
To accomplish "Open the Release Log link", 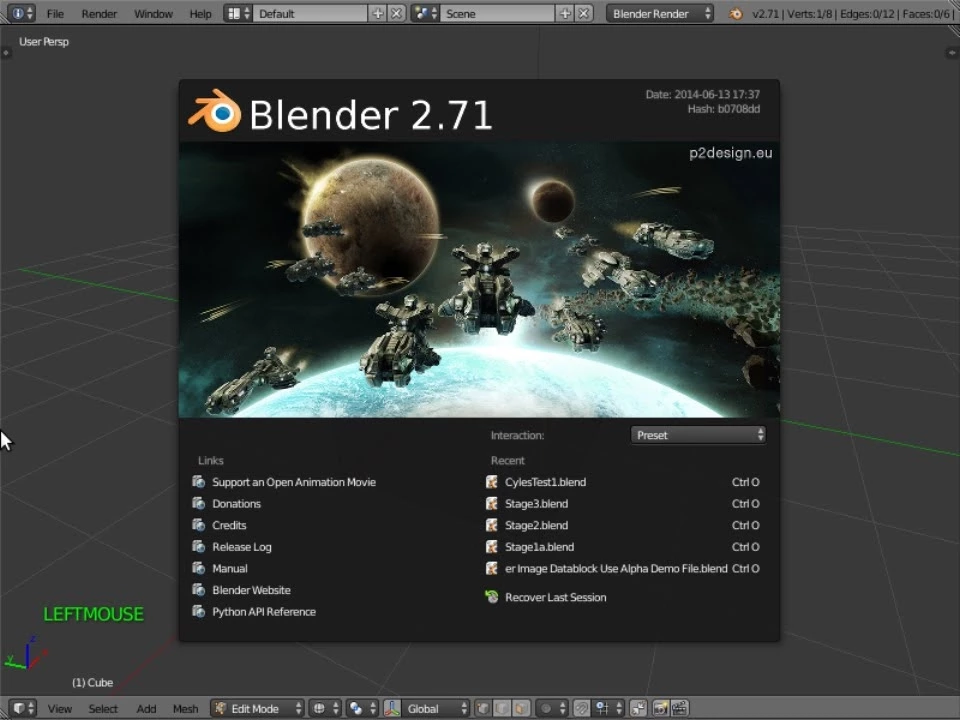I will 231,546.
